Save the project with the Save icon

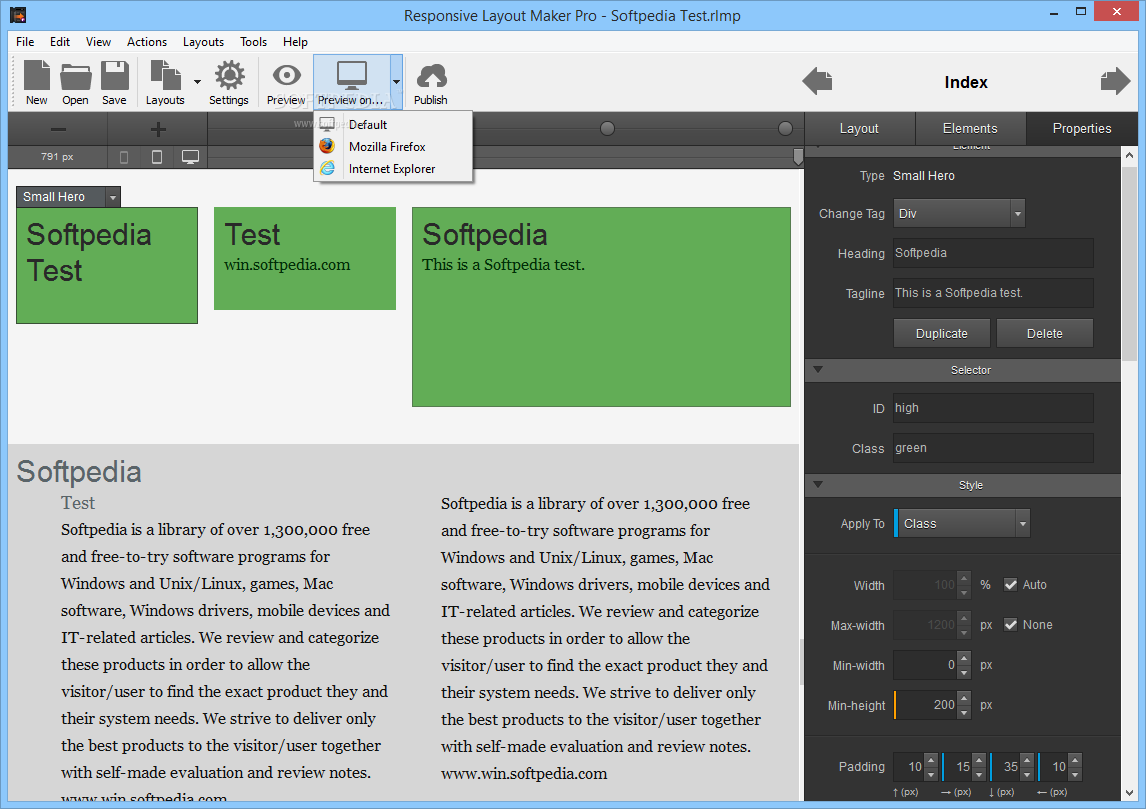click(x=114, y=82)
